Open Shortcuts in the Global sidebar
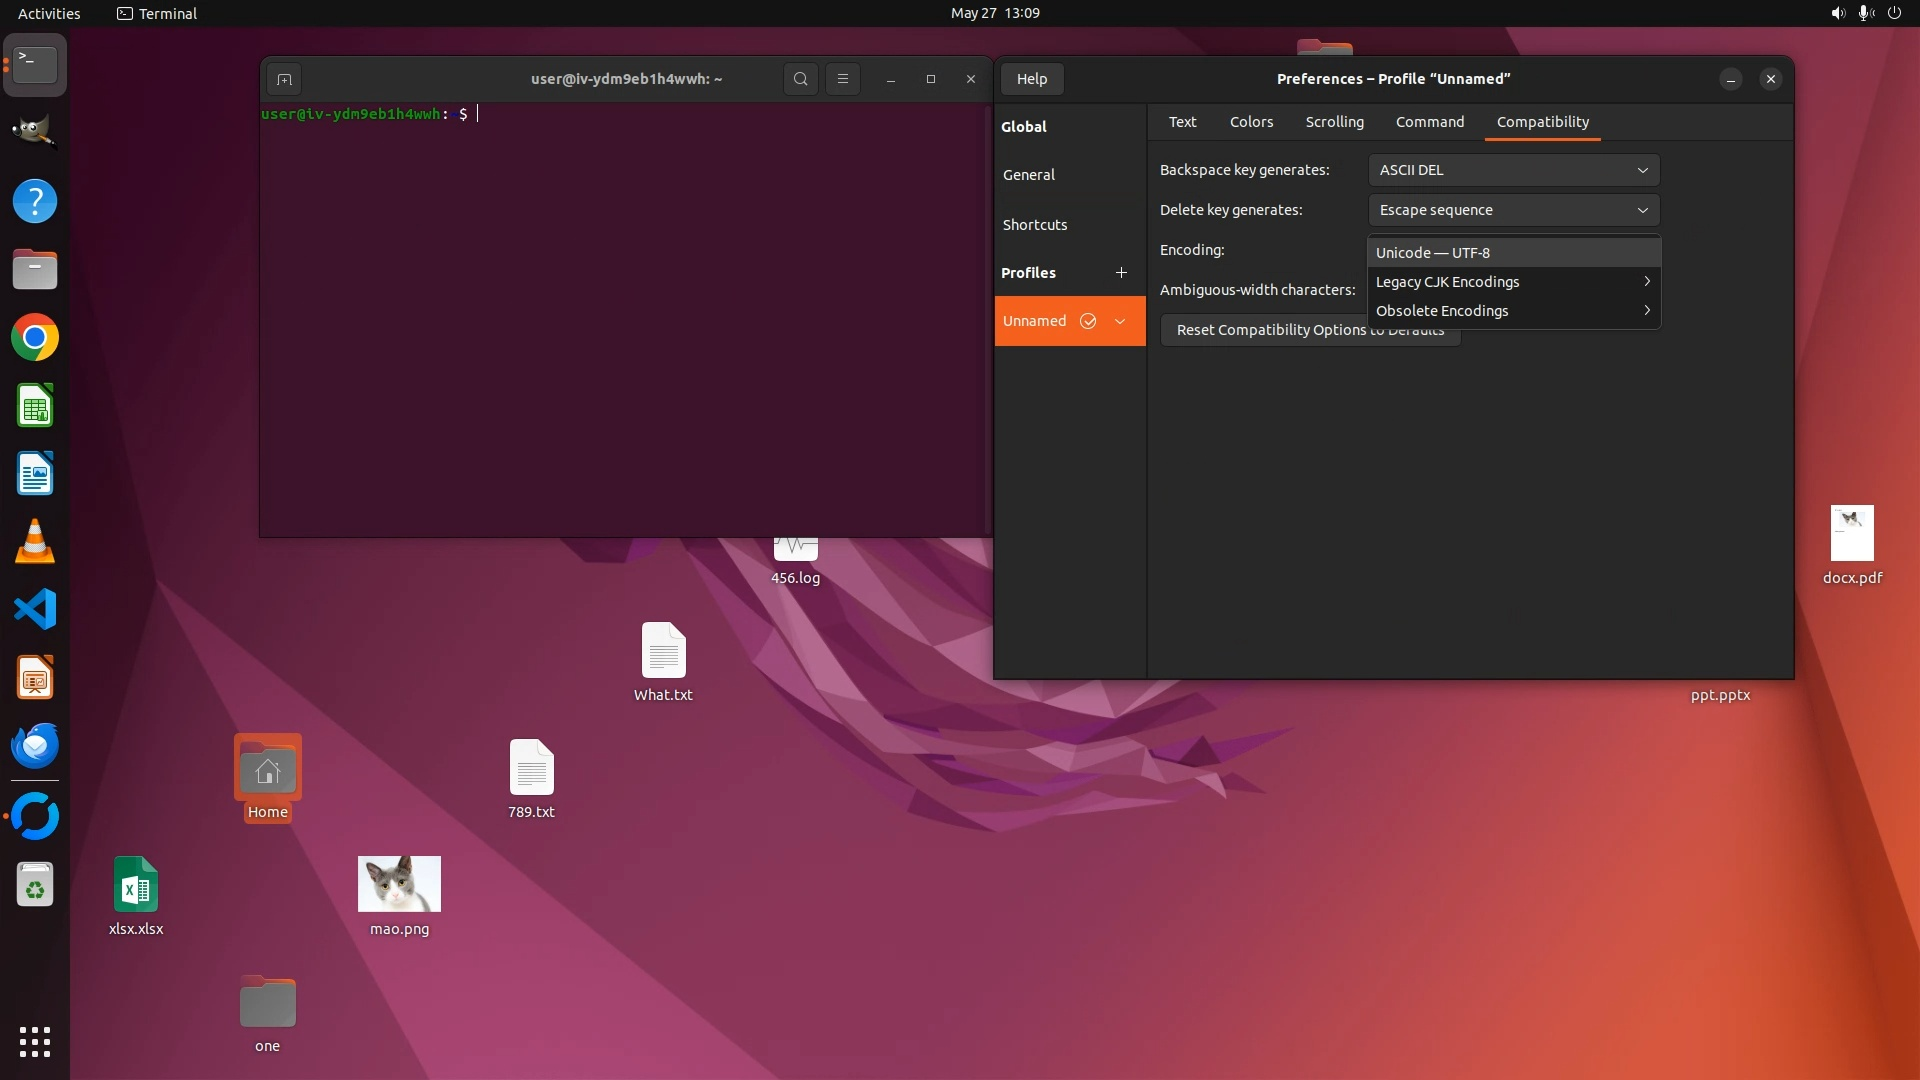This screenshot has height=1080, width=1920. [x=1035, y=225]
